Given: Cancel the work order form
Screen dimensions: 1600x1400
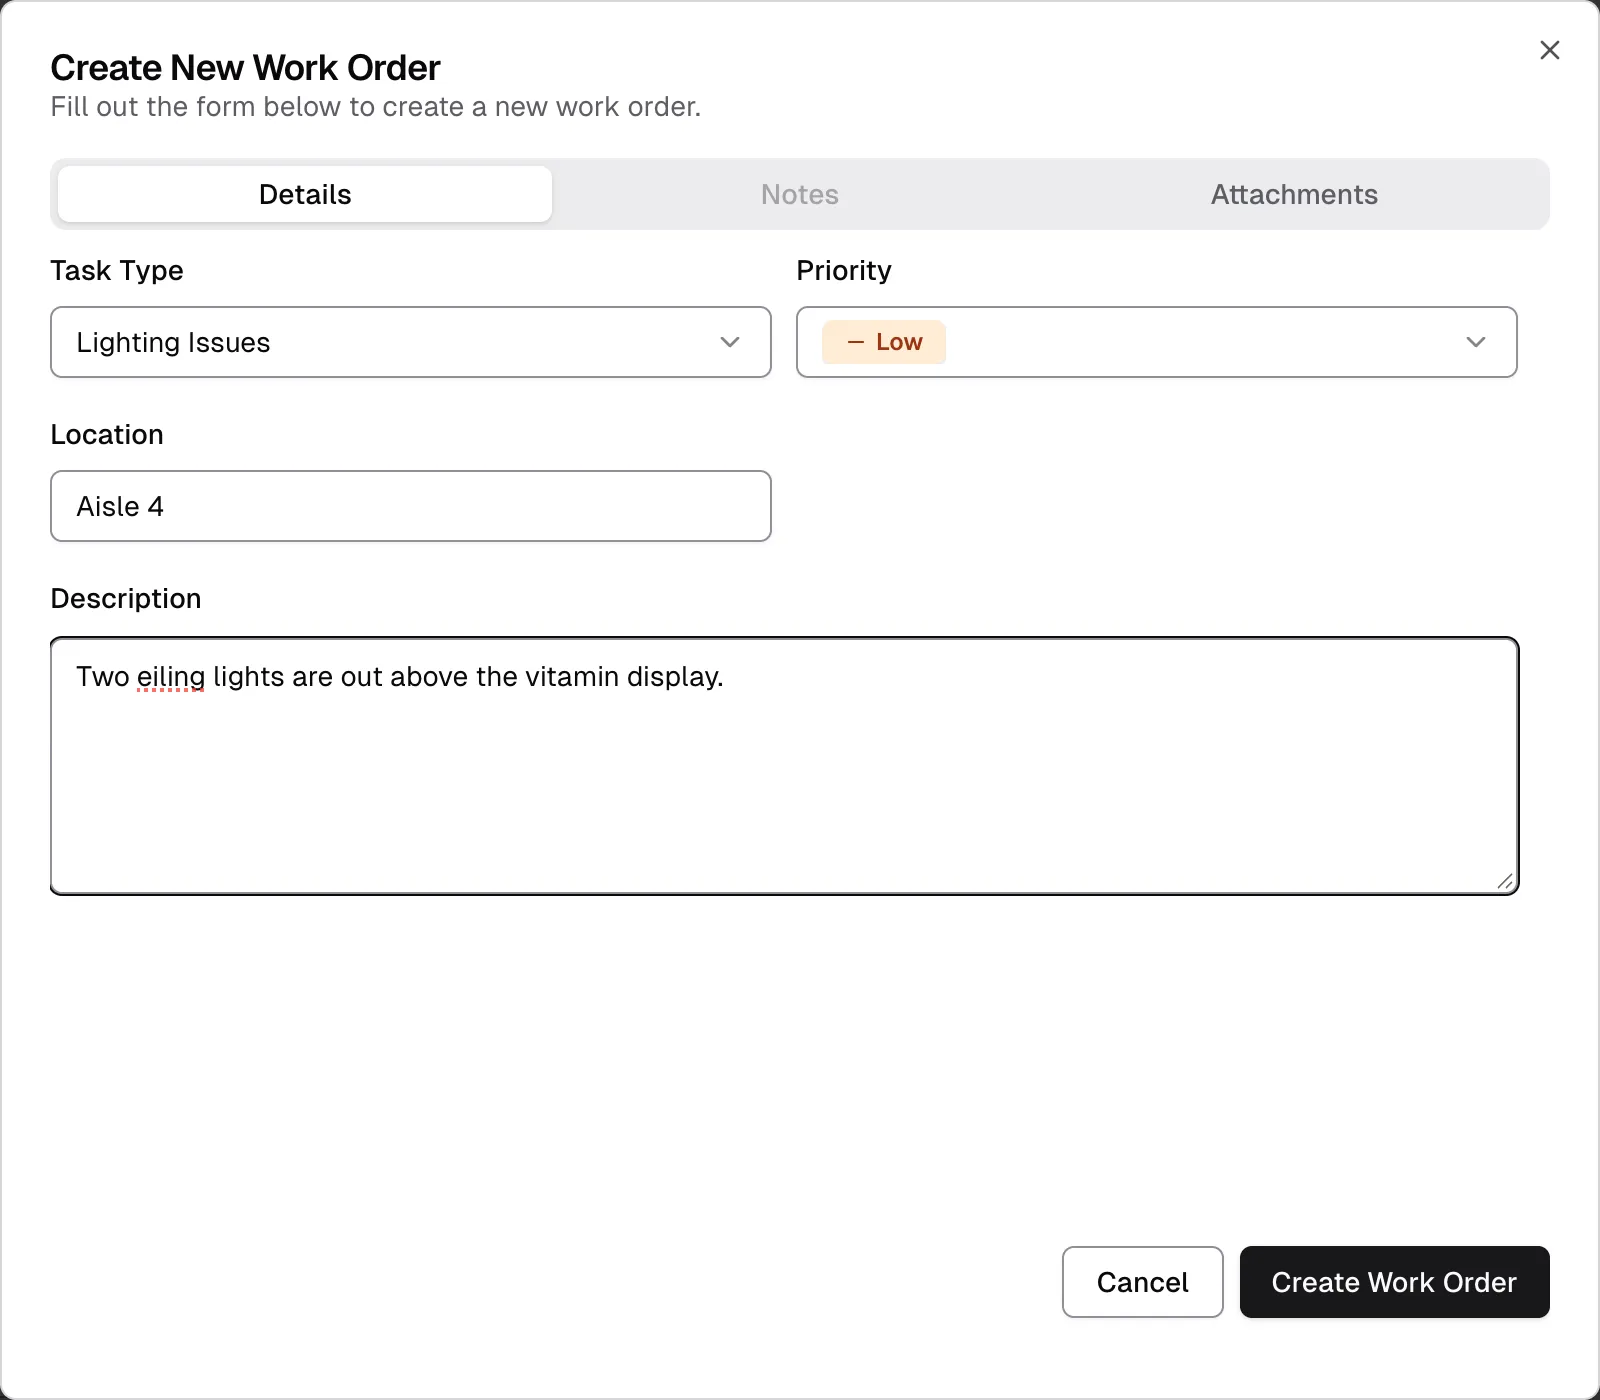Looking at the screenshot, I should (x=1143, y=1282).
